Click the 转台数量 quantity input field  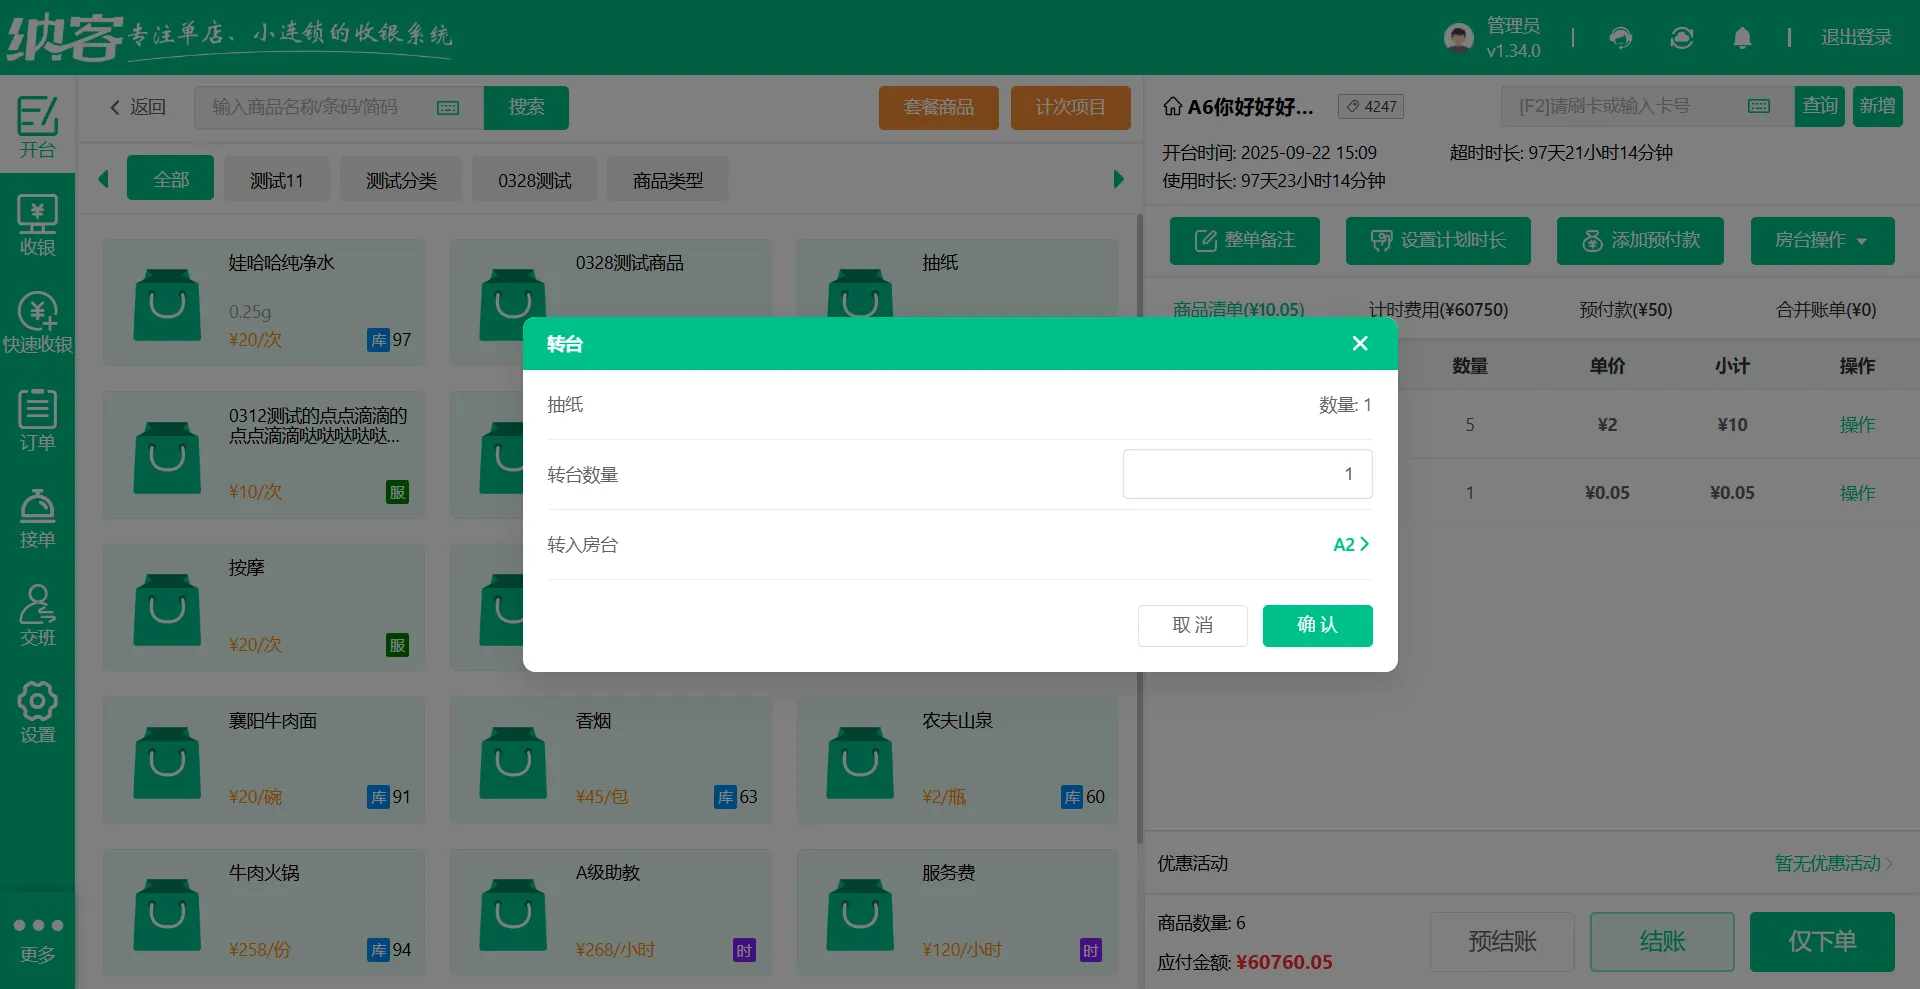1247,474
